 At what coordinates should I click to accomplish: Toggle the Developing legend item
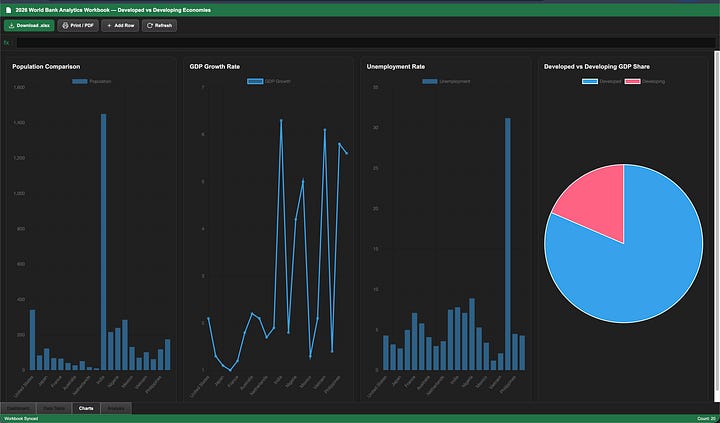point(645,81)
